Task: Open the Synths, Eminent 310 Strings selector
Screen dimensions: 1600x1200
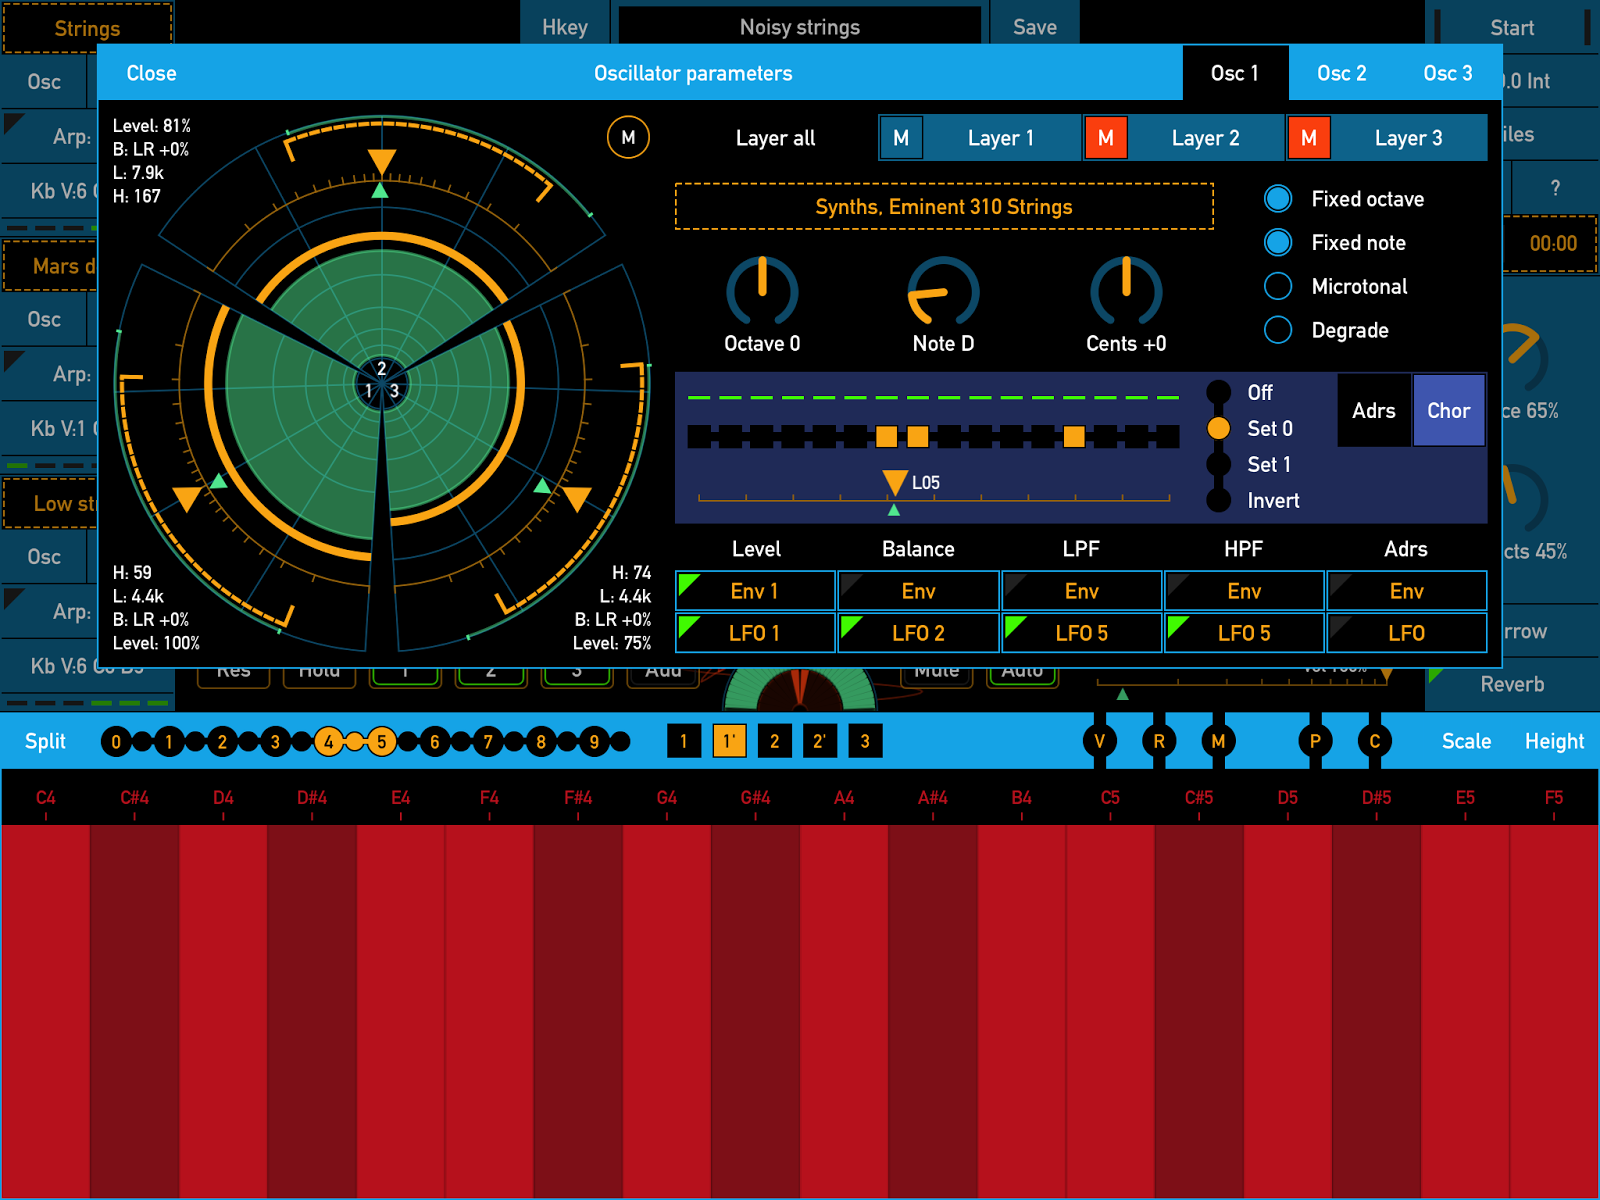Action: pyautogui.click(x=943, y=206)
